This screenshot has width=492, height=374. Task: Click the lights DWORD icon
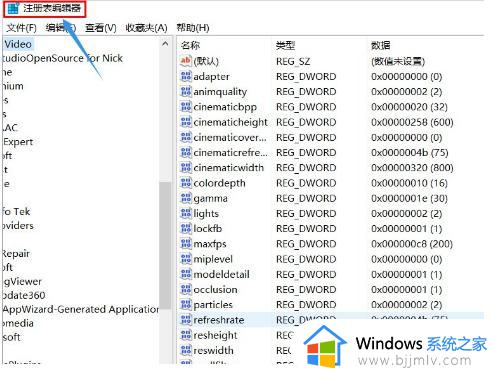(x=186, y=213)
